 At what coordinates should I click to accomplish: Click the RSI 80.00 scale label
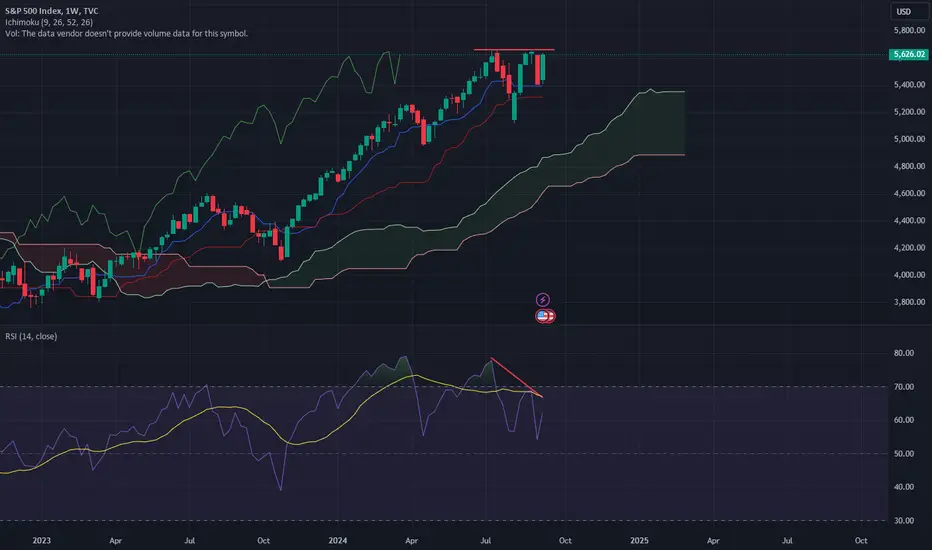point(903,353)
